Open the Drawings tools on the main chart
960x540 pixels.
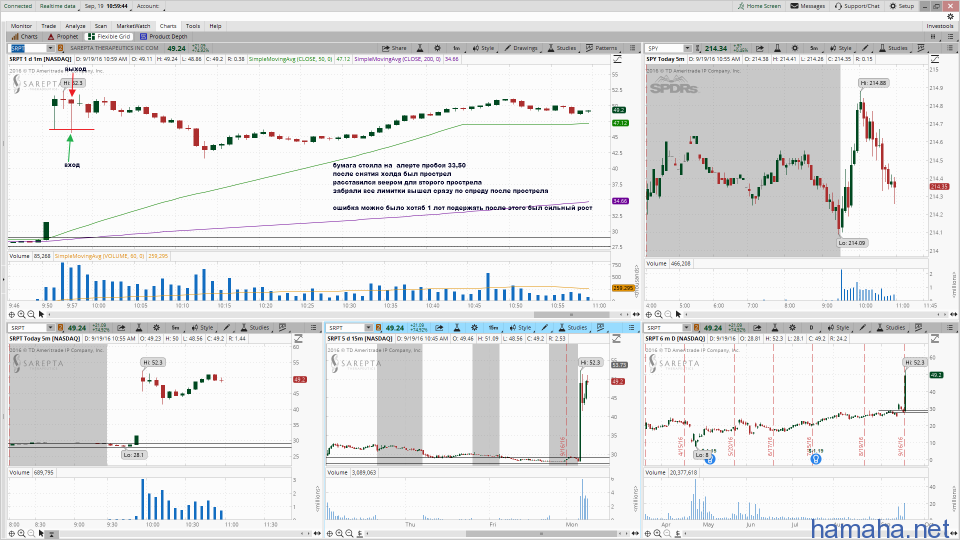click(521, 48)
